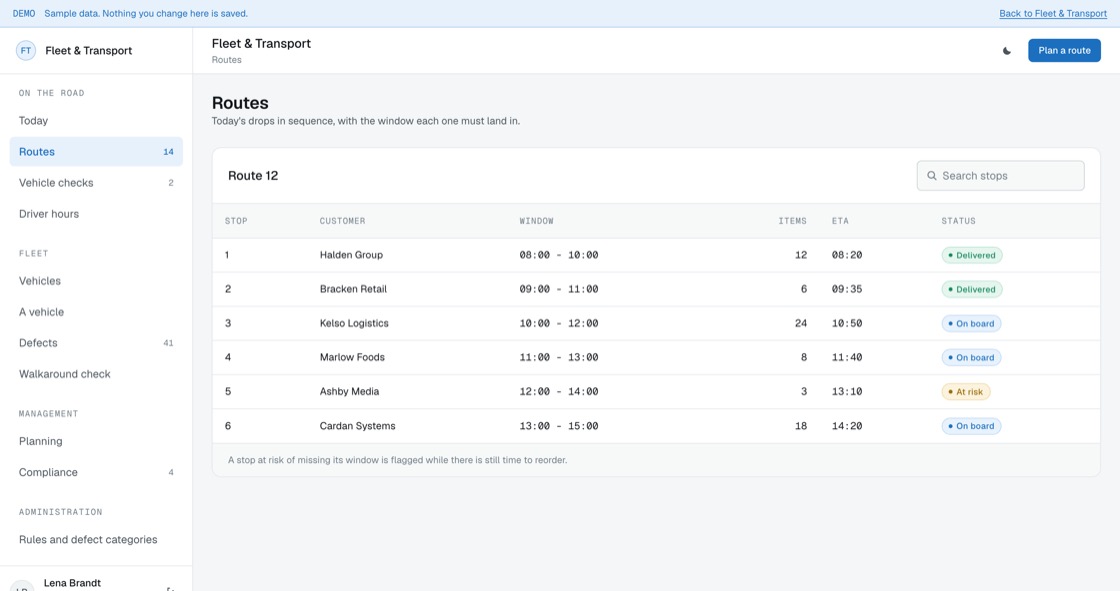Click the Delivered badge for Bracken Retail
1120x591 pixels.
(x=971, y=289)
